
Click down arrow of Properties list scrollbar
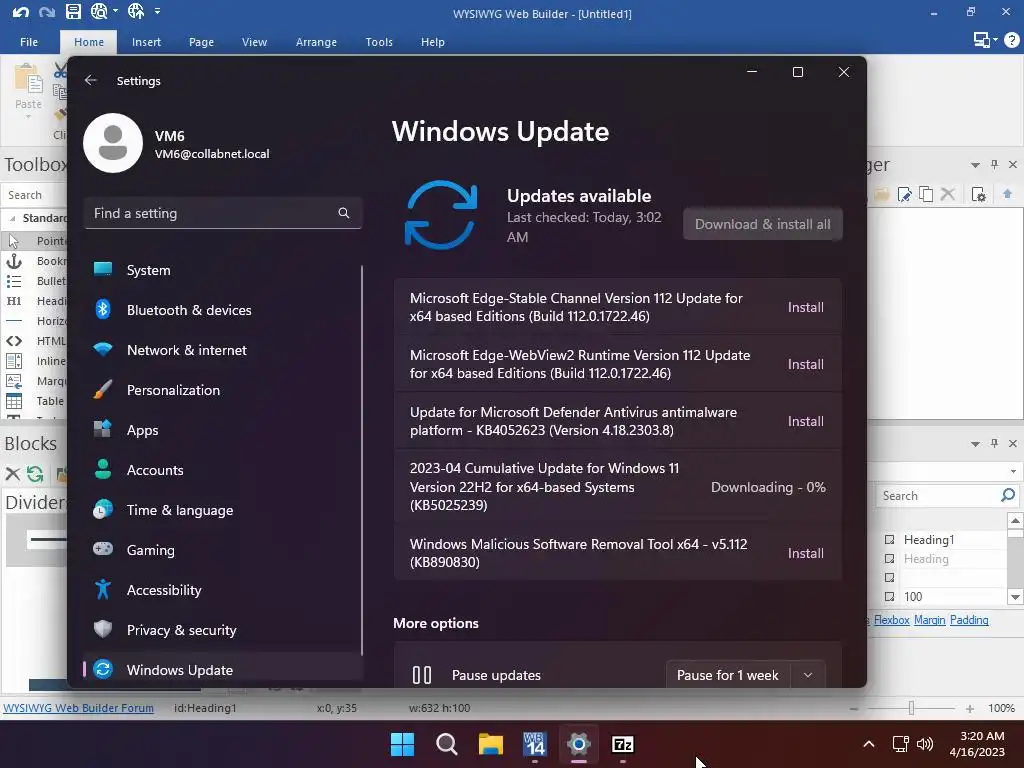point(1015,597)
